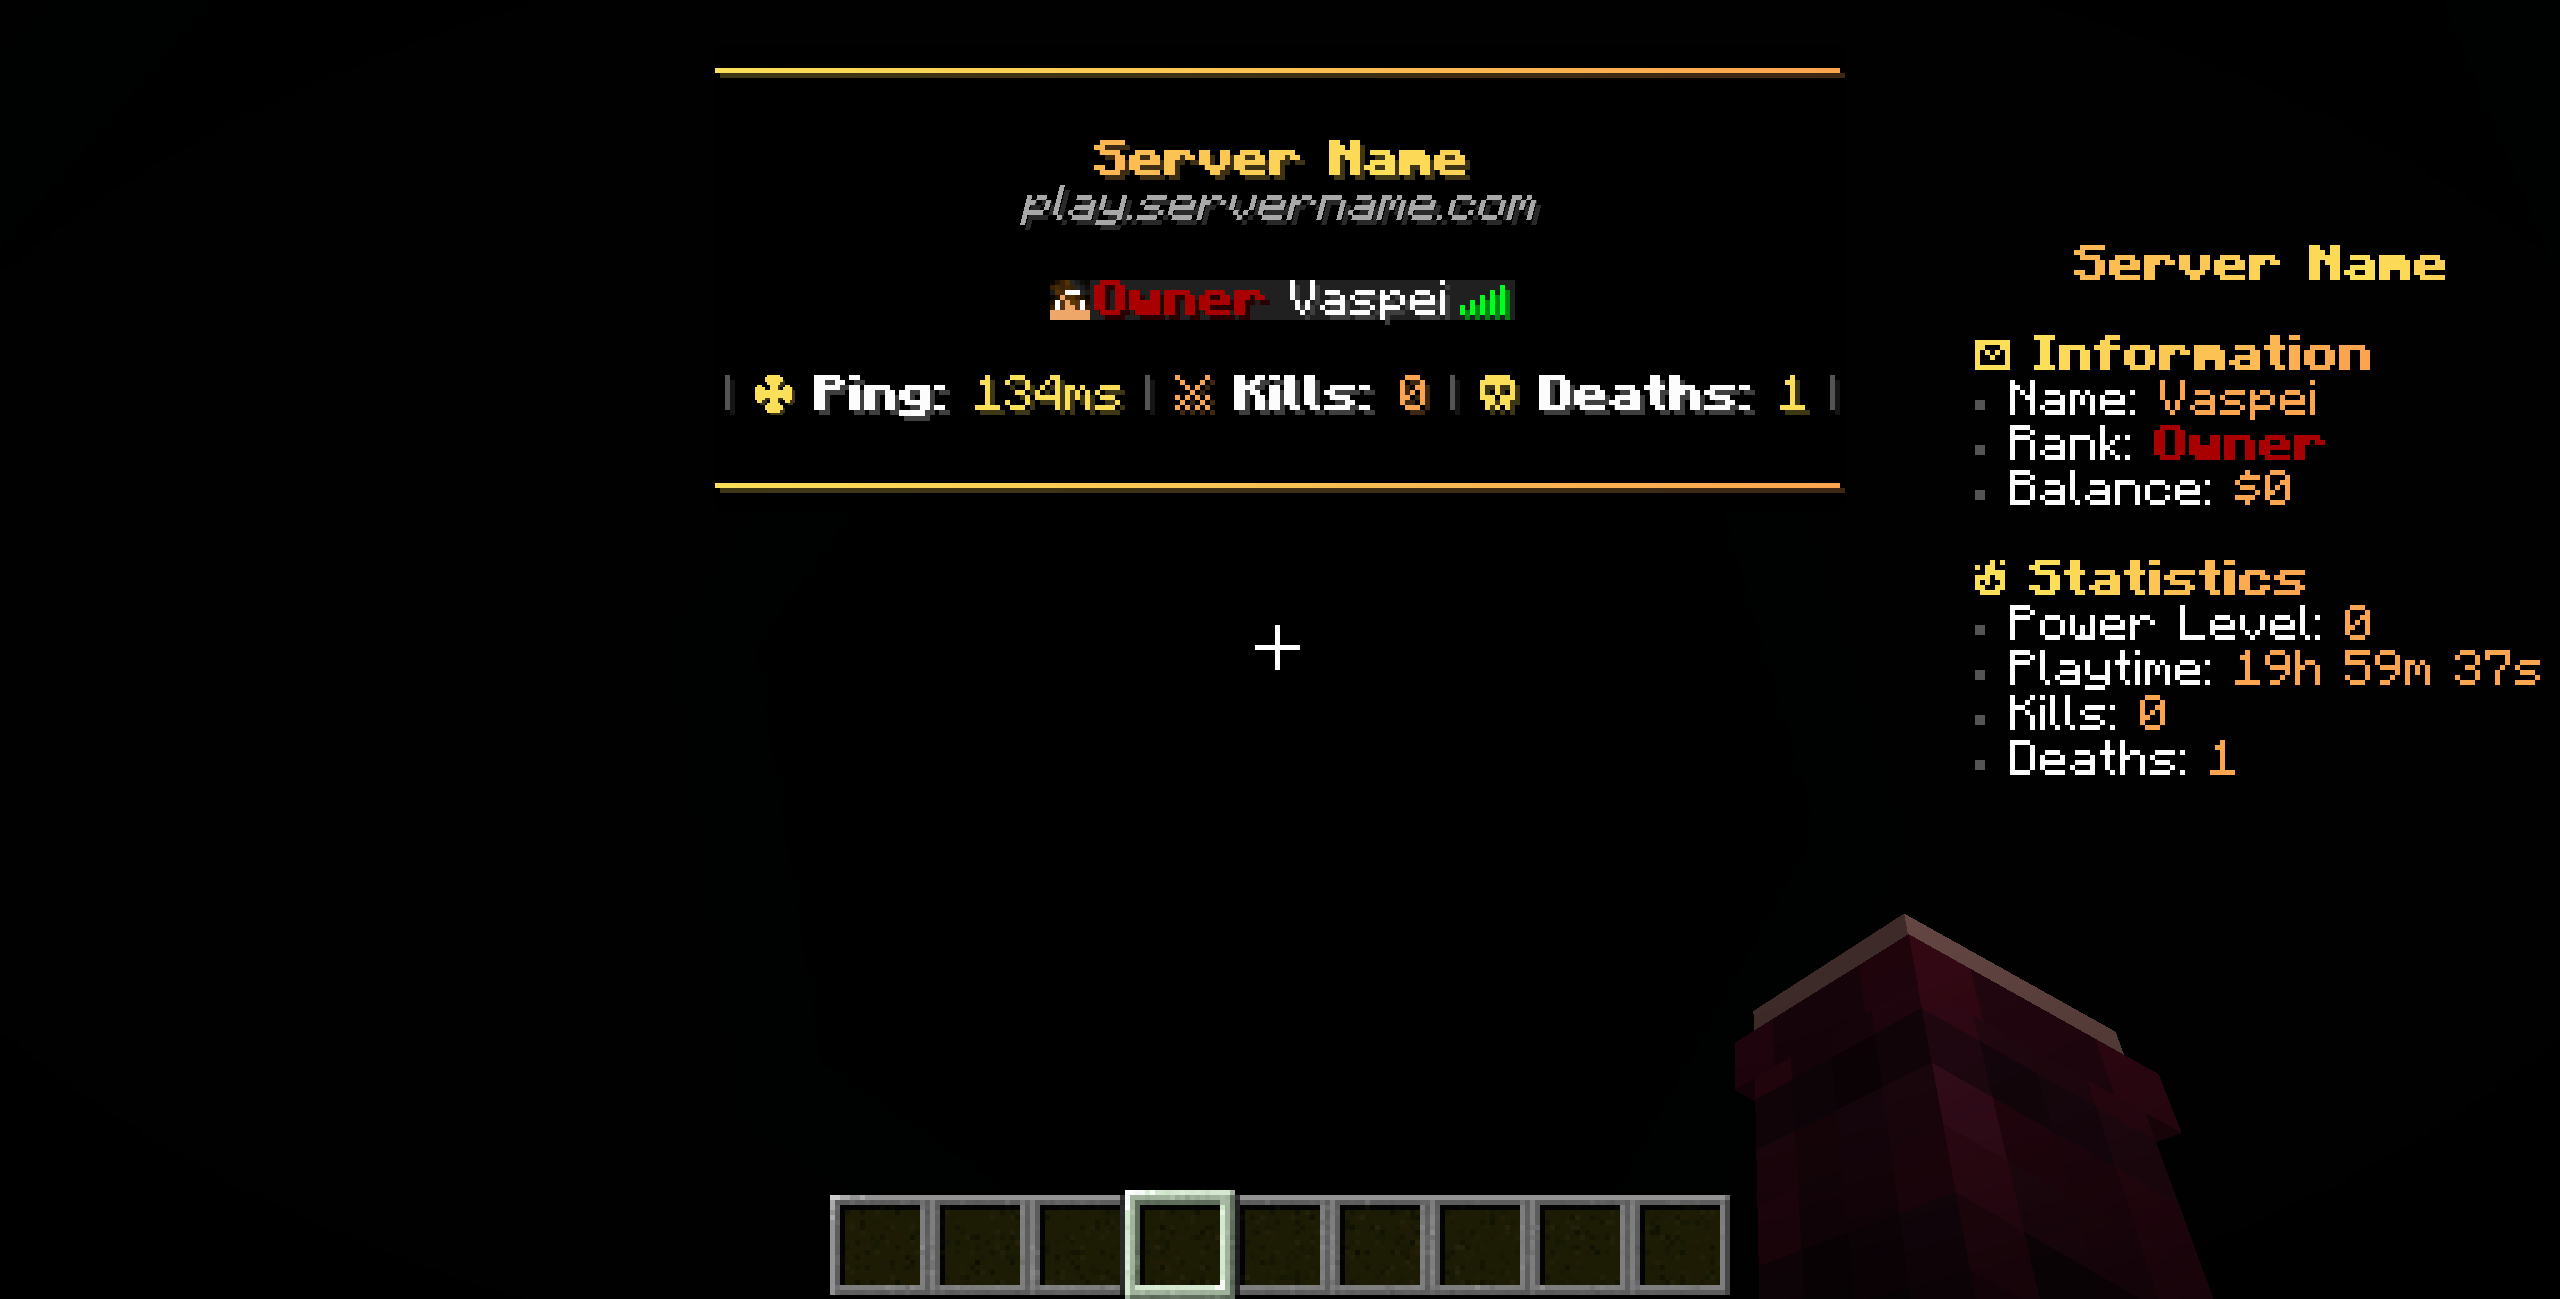The image size is (2560, 1299).
Task: Click the signal strength bars icon next to Vaspei
Action: tap(1484, 303)
